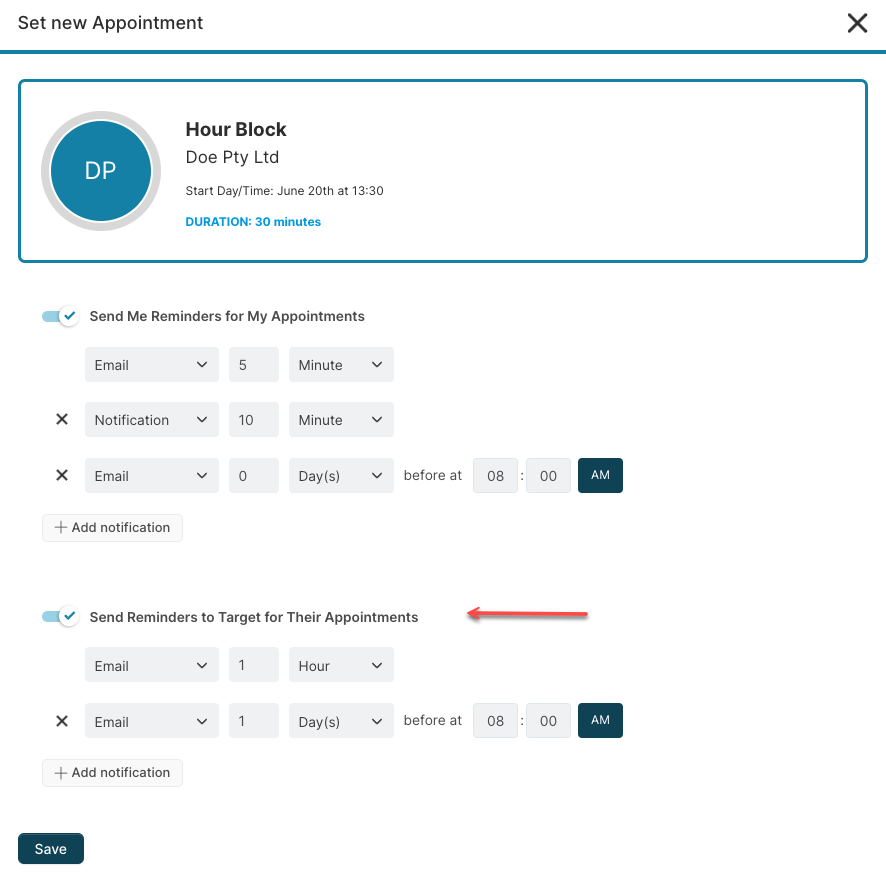Open the Notification type dropdown
The width and height of the screenshot is (886, 879).
pos(151,419)
